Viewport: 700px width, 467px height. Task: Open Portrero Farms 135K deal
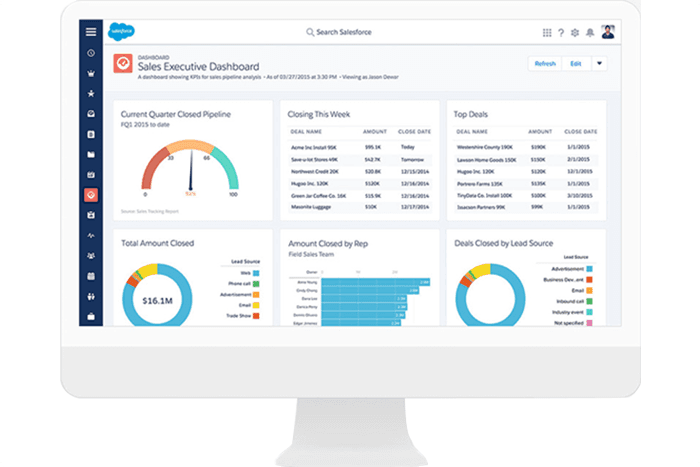pyautogui.click(x=480, y=183)
